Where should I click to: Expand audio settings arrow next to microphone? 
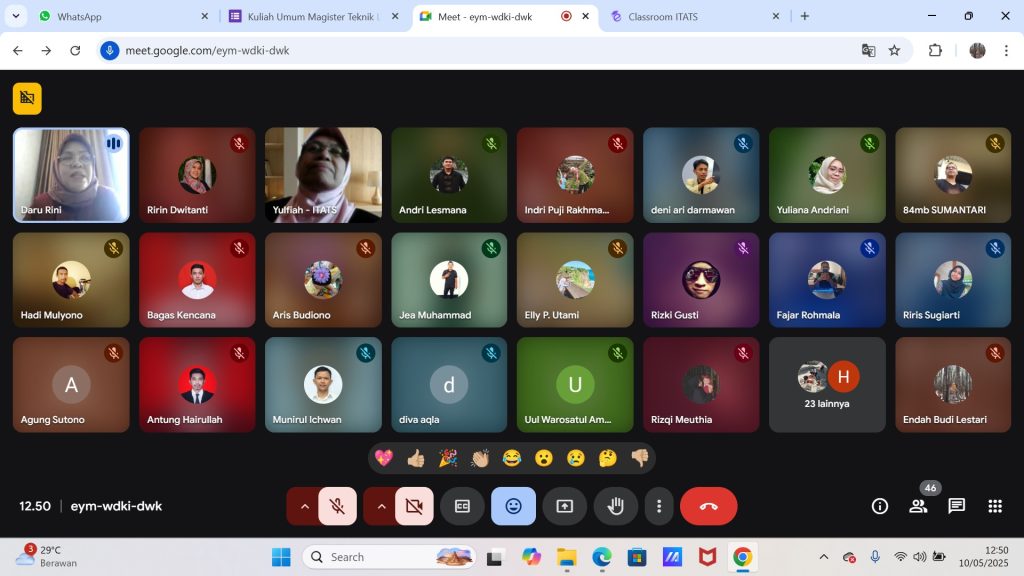[x=304, y=506]
